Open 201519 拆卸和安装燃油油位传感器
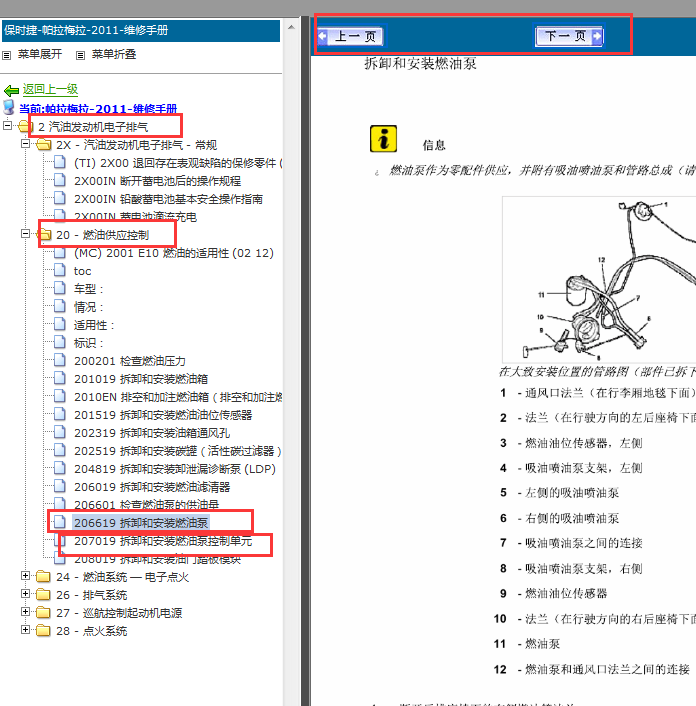696x706 pixels. pyautogui.click(x=163, y=415)
